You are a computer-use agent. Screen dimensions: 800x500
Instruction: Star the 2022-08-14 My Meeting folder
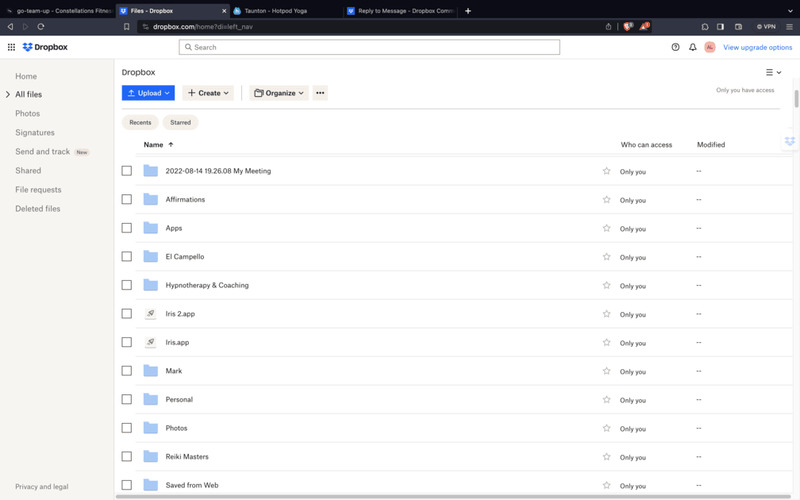(606, 171)
